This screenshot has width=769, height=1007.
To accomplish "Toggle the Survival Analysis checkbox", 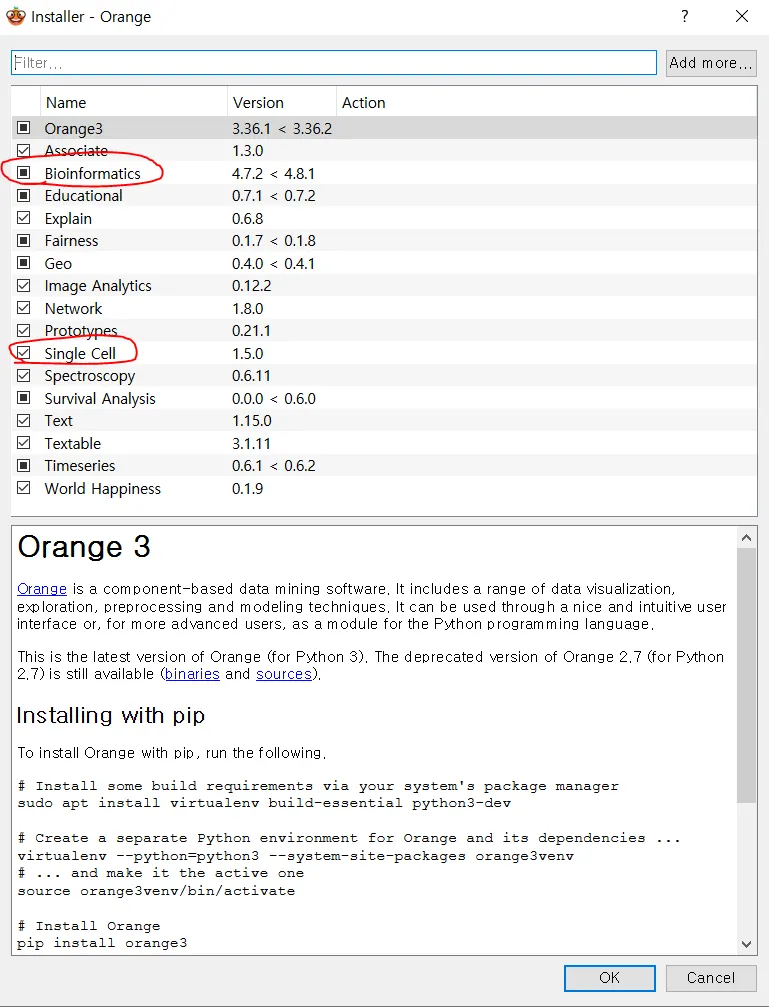I will coord(24,398).
